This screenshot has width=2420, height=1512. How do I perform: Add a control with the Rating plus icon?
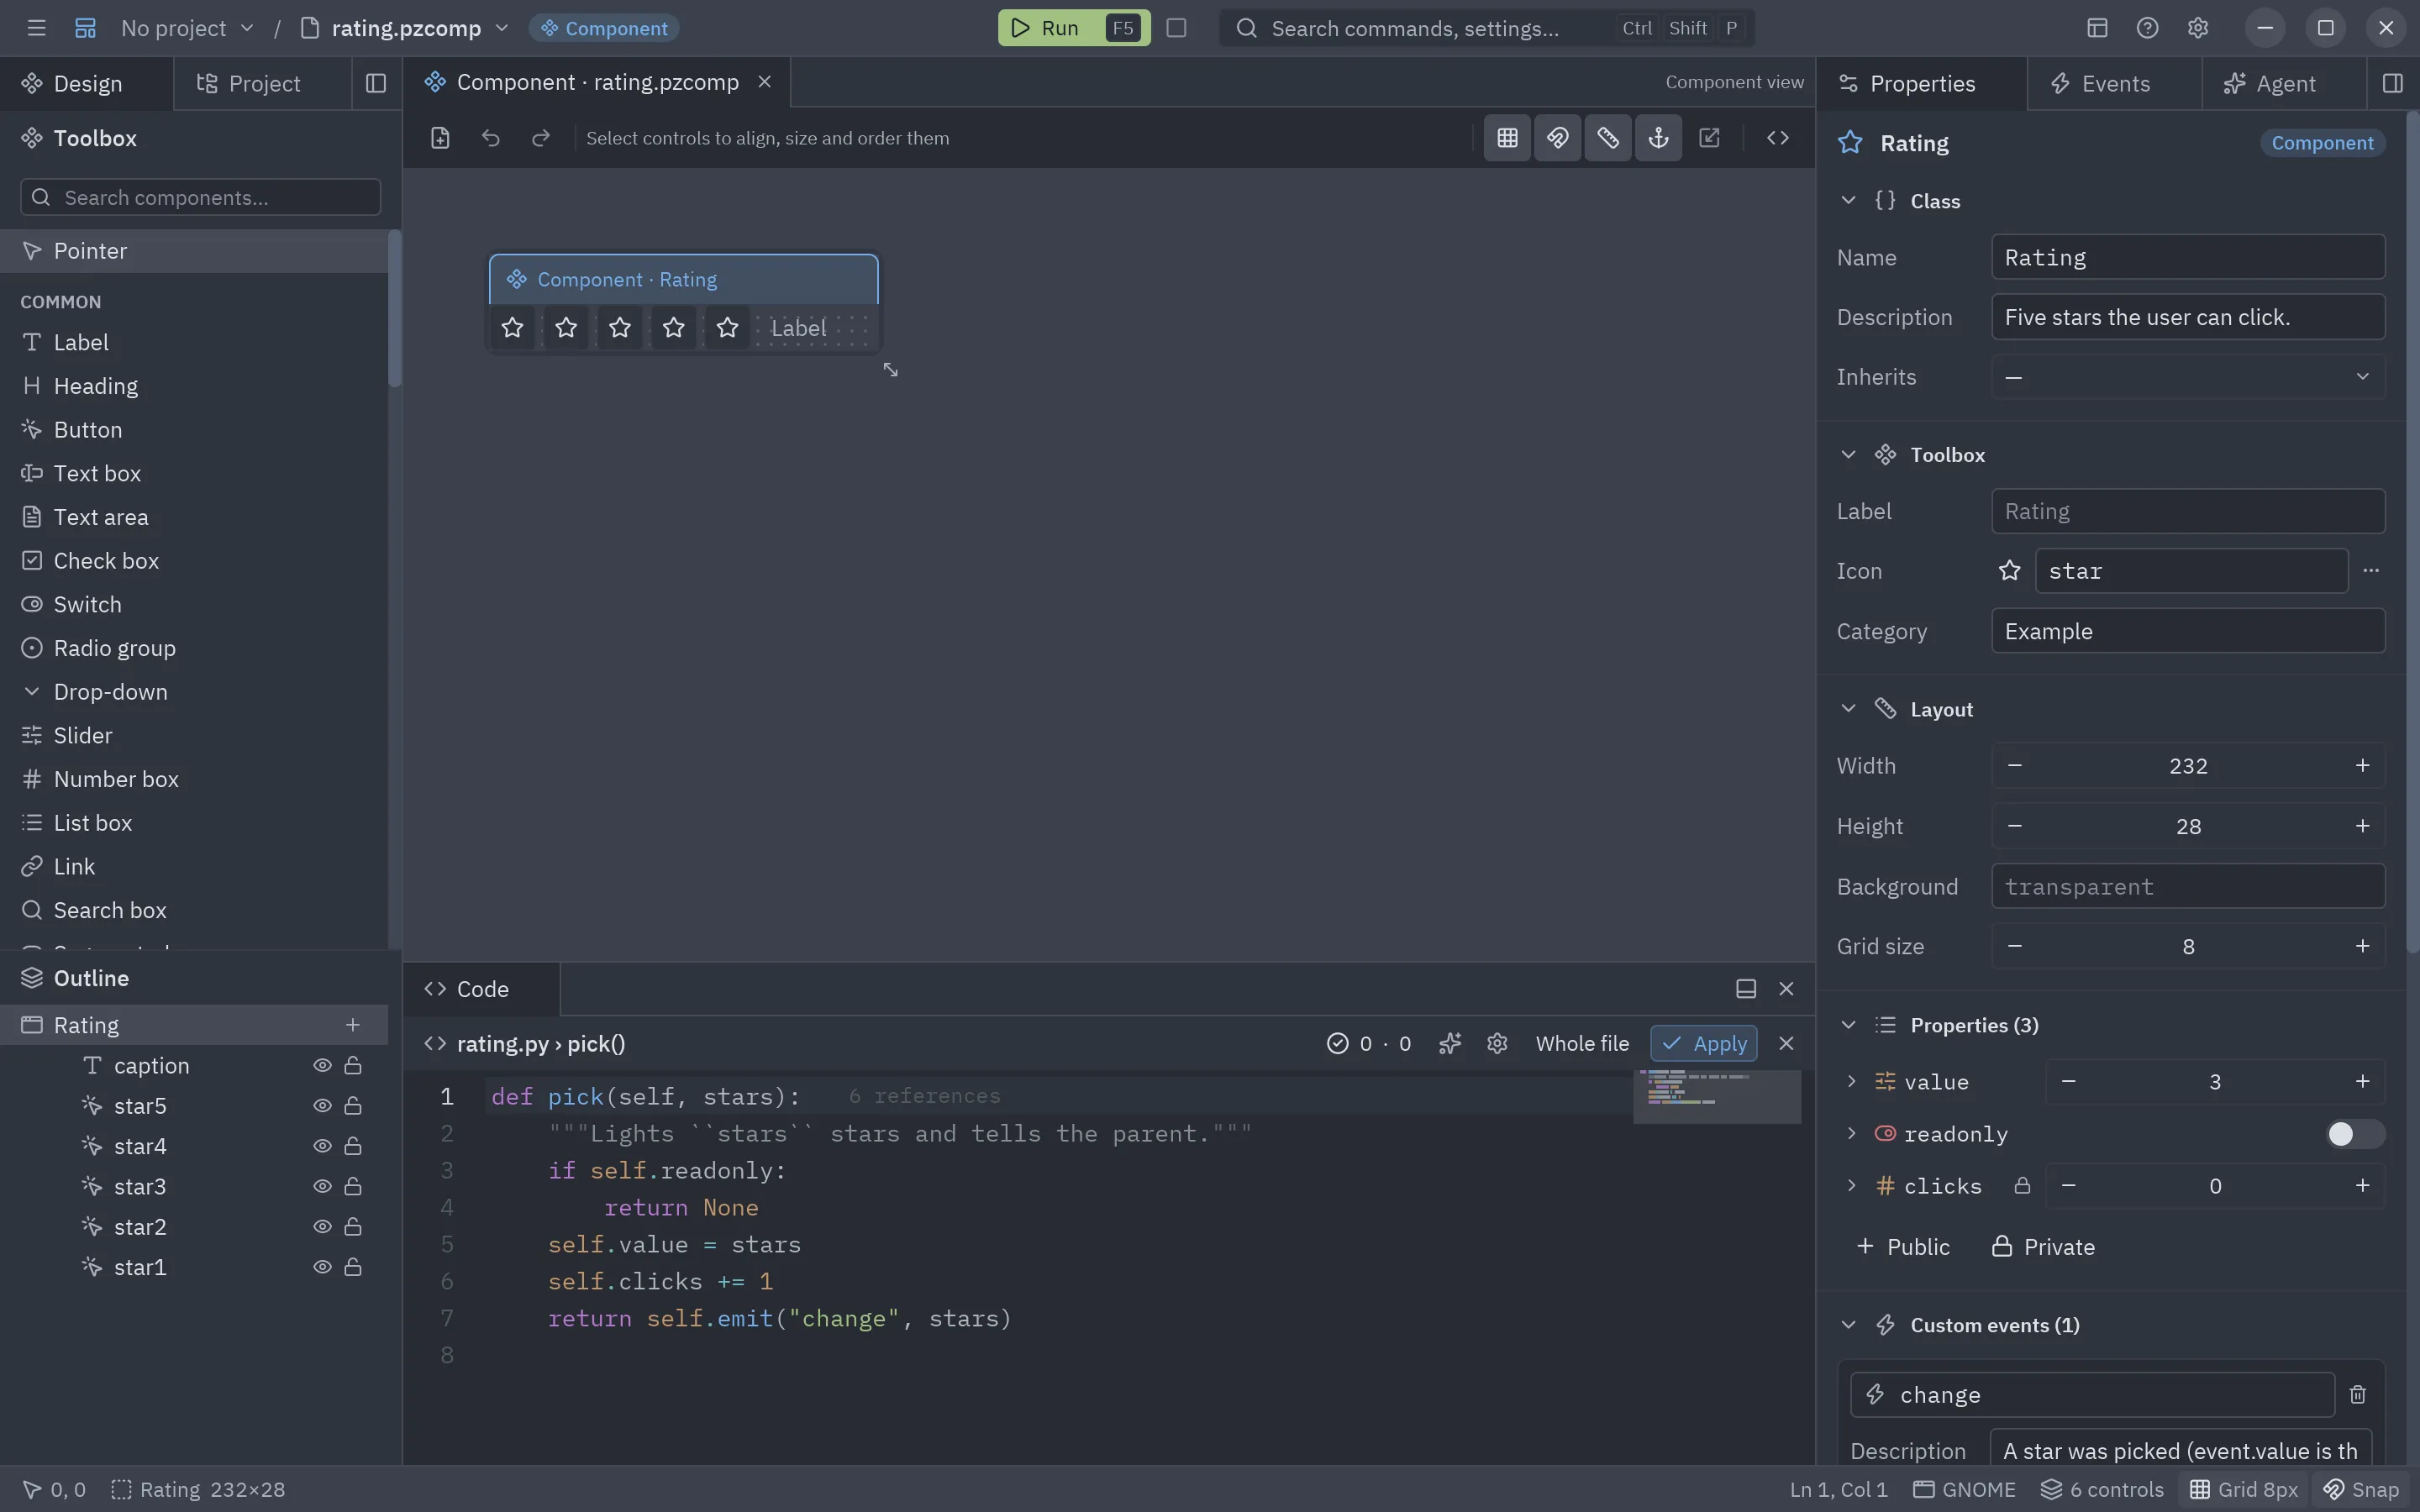tap(353, 1025)
